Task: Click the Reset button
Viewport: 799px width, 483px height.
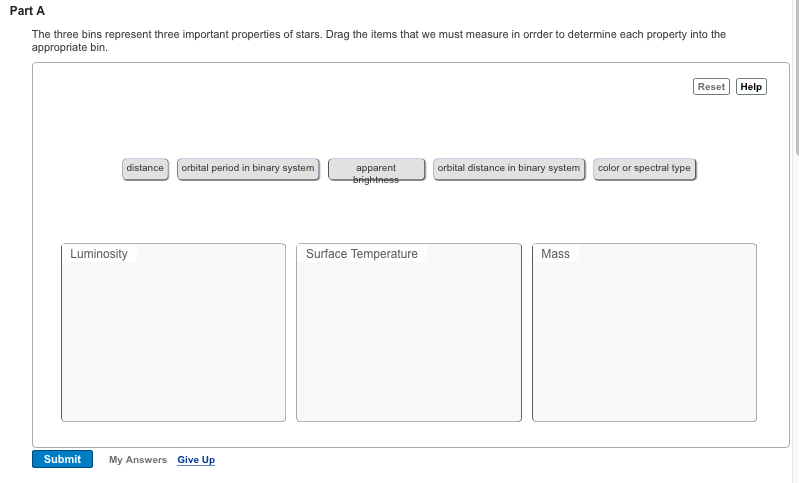Action: (711, 87)
